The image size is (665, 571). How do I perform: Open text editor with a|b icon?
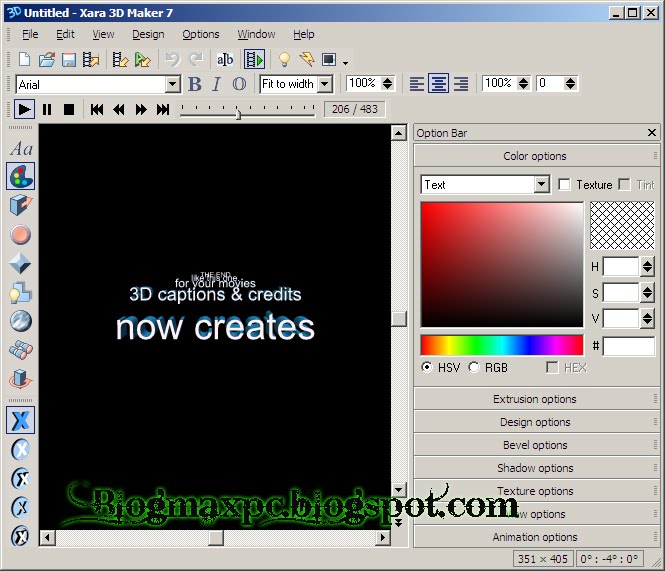pos(225,59)
